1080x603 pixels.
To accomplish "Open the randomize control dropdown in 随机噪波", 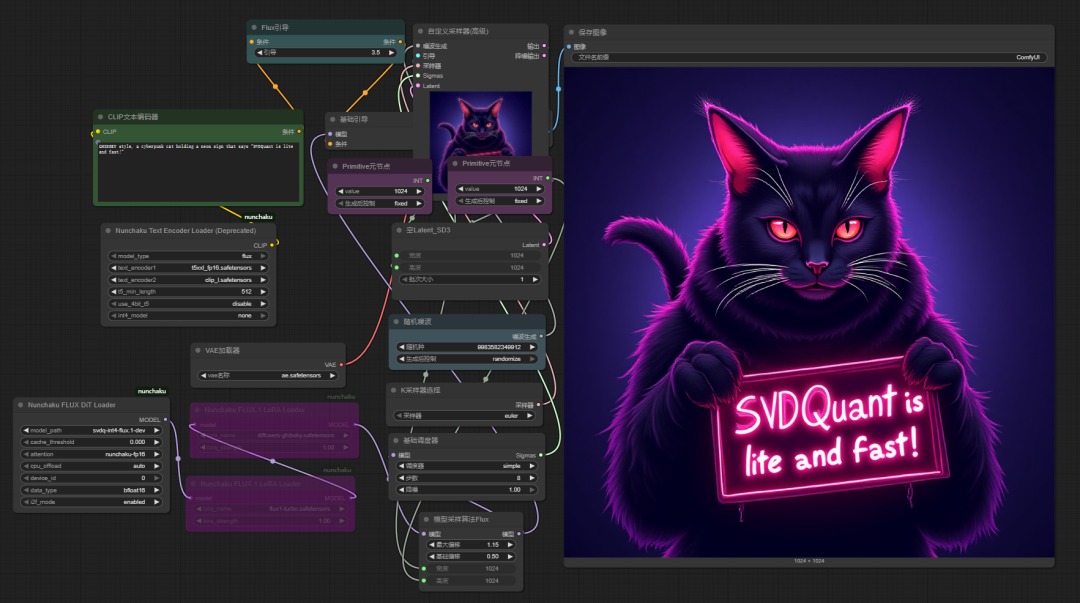I will click(x=468, y=359).
